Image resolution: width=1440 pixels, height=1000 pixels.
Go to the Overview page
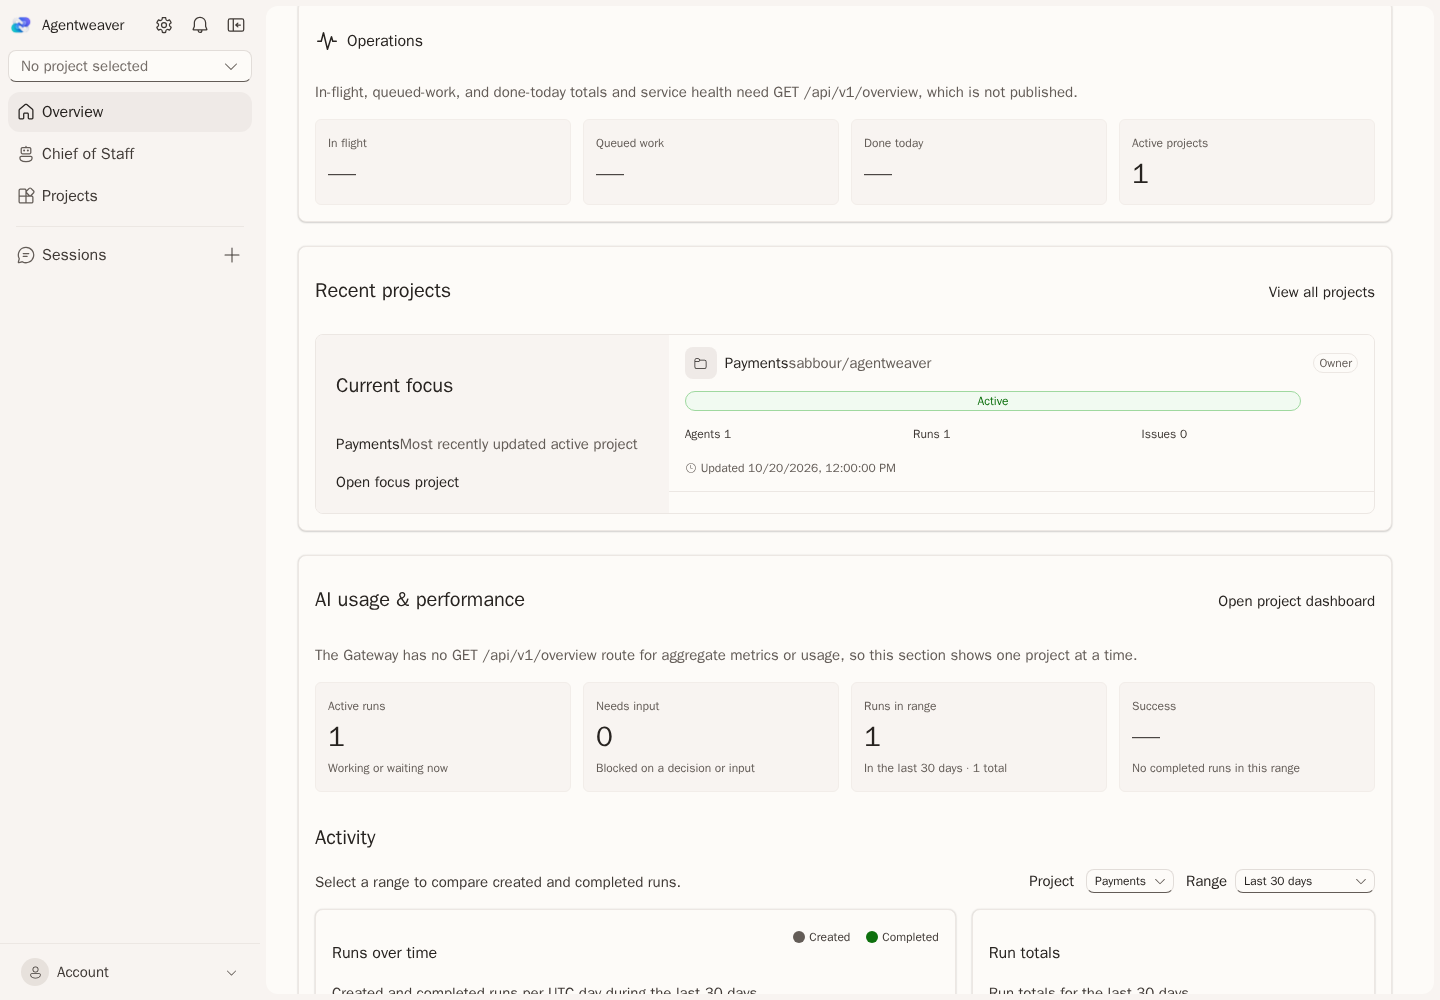point(130,112)
